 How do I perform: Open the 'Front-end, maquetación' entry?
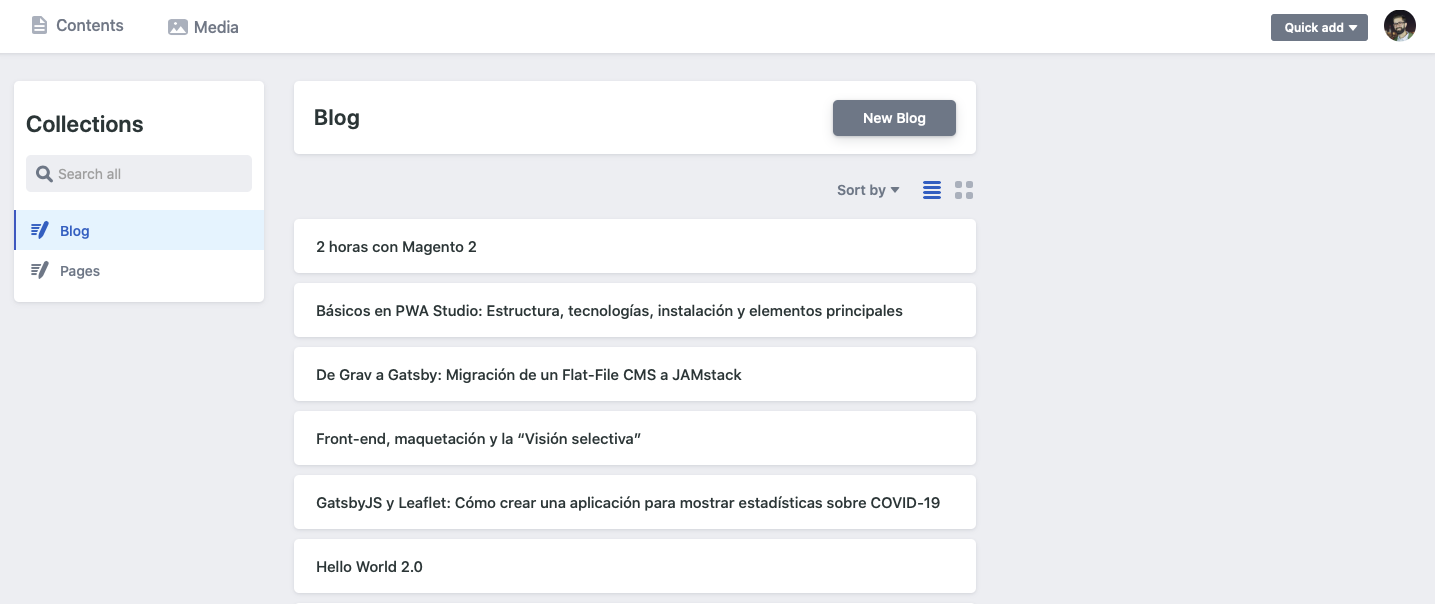[635, 438]
